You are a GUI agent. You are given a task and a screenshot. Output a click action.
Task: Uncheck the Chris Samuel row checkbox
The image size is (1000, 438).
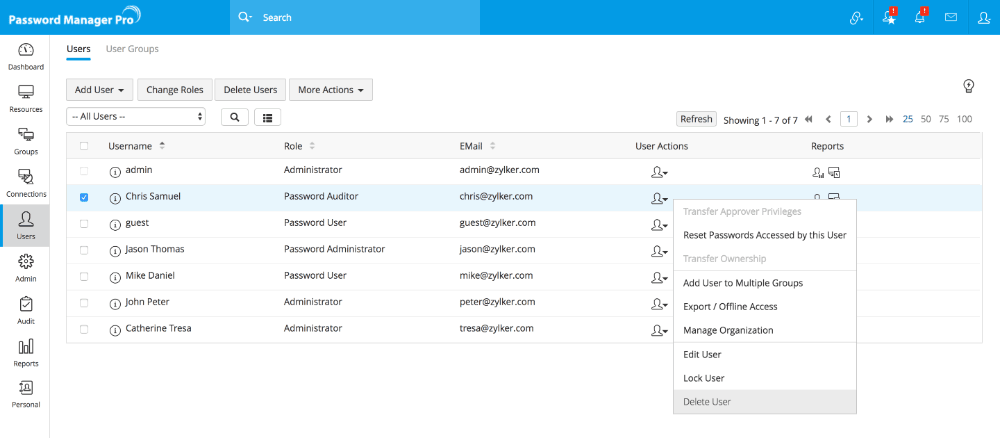pos(84,198)
